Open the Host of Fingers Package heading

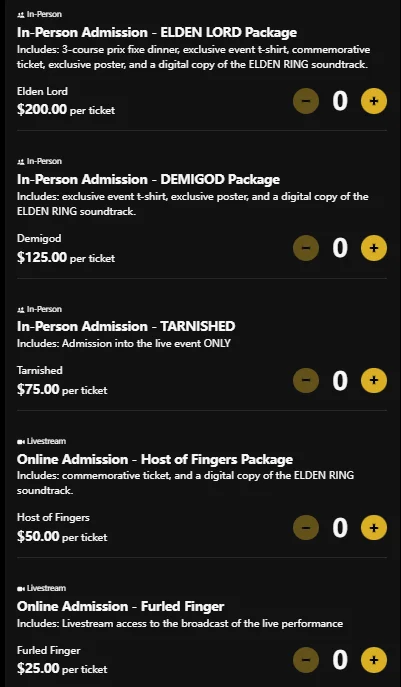[x=155, y=459]
